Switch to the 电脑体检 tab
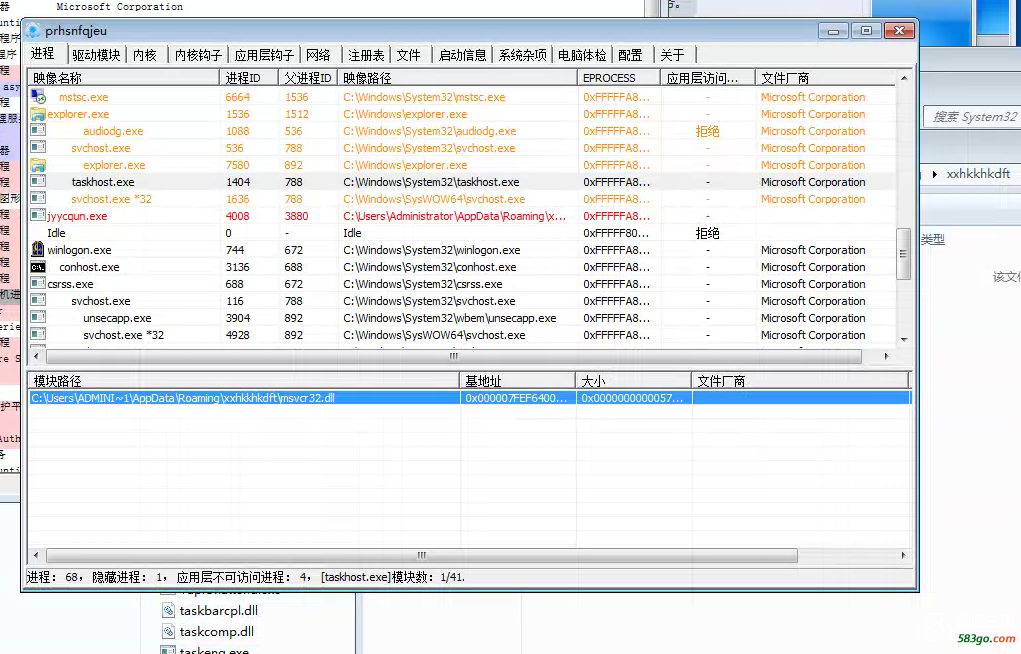The width and height of the screenshot is (1021, 654). click(x=582, y=55)
